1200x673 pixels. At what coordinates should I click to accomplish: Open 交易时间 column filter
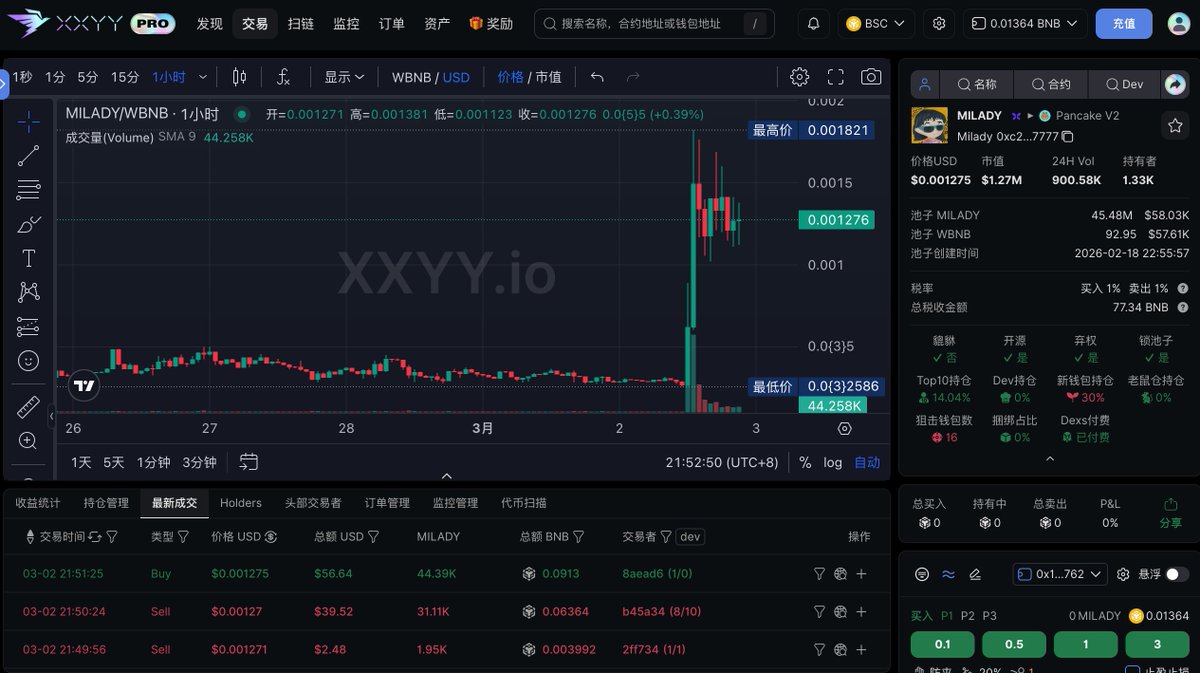pos(113,537)
